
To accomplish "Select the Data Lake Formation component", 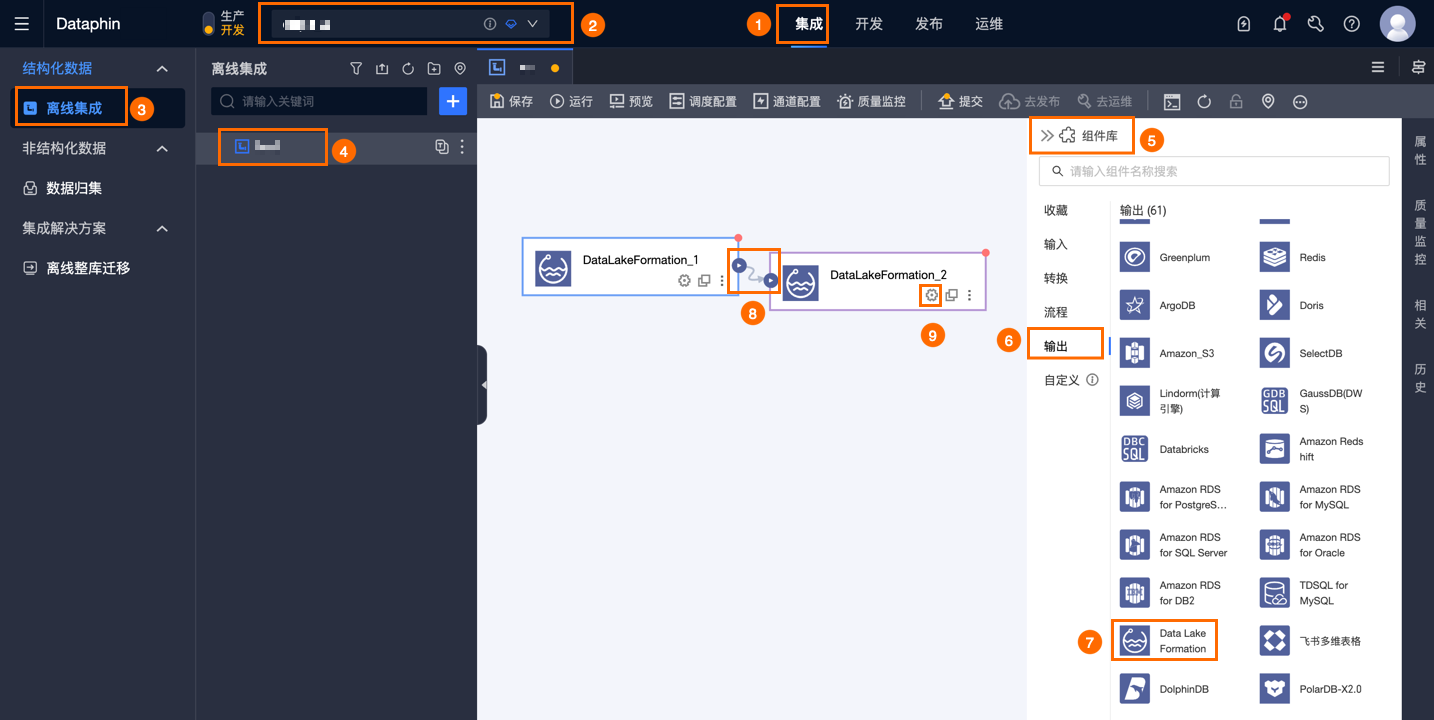I will 1165,641.
